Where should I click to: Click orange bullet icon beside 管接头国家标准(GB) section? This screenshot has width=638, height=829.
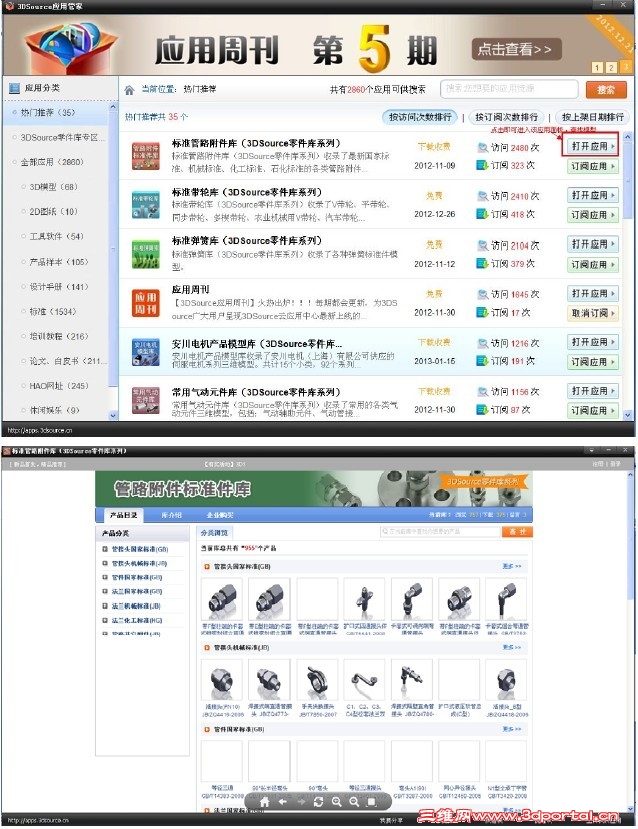[x=207, y=567]
